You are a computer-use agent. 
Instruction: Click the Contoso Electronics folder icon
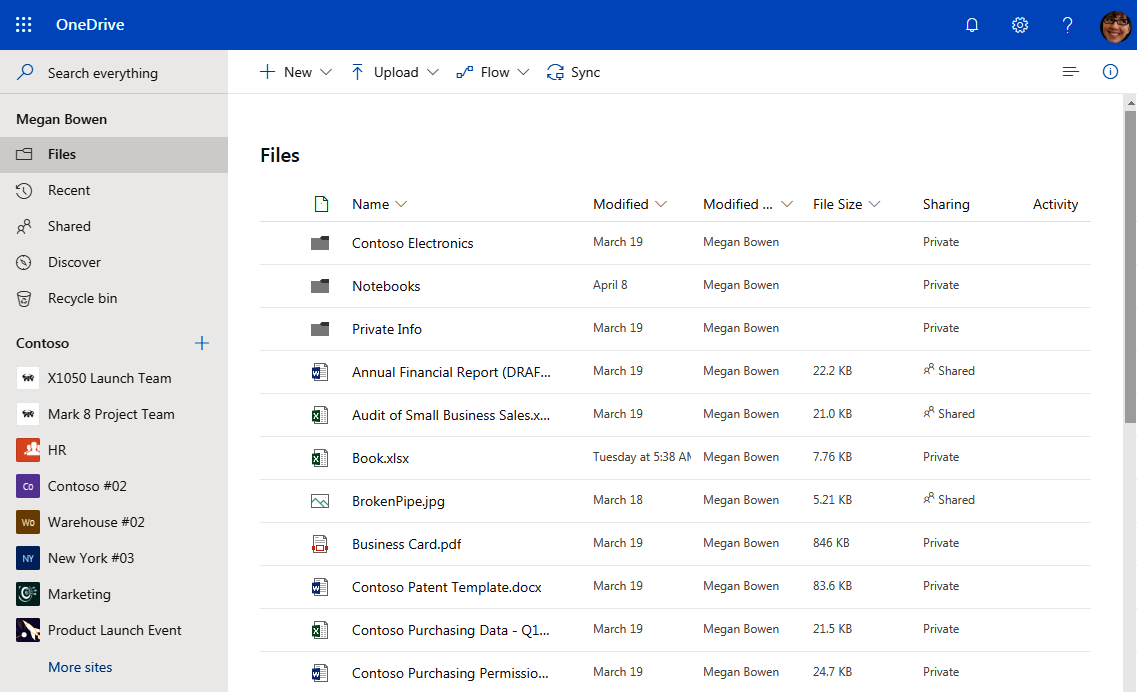click(x=320, y=243)
